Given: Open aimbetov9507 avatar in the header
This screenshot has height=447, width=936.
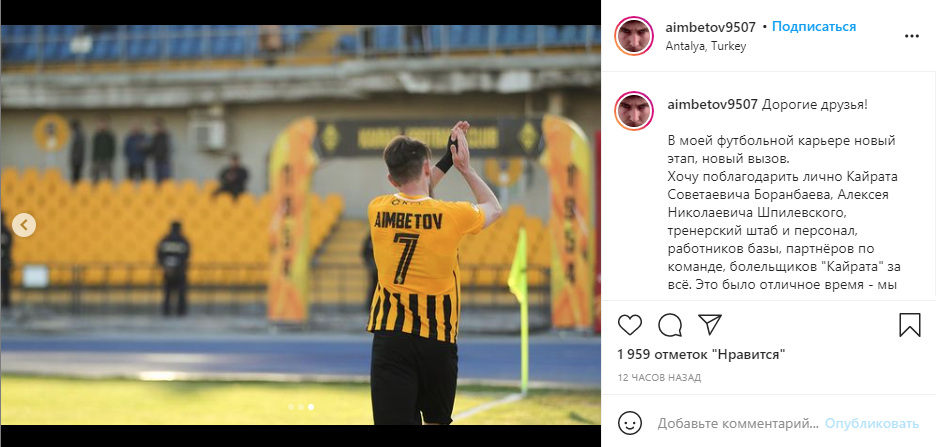Looking at the screenshot, I should (634, 36).
